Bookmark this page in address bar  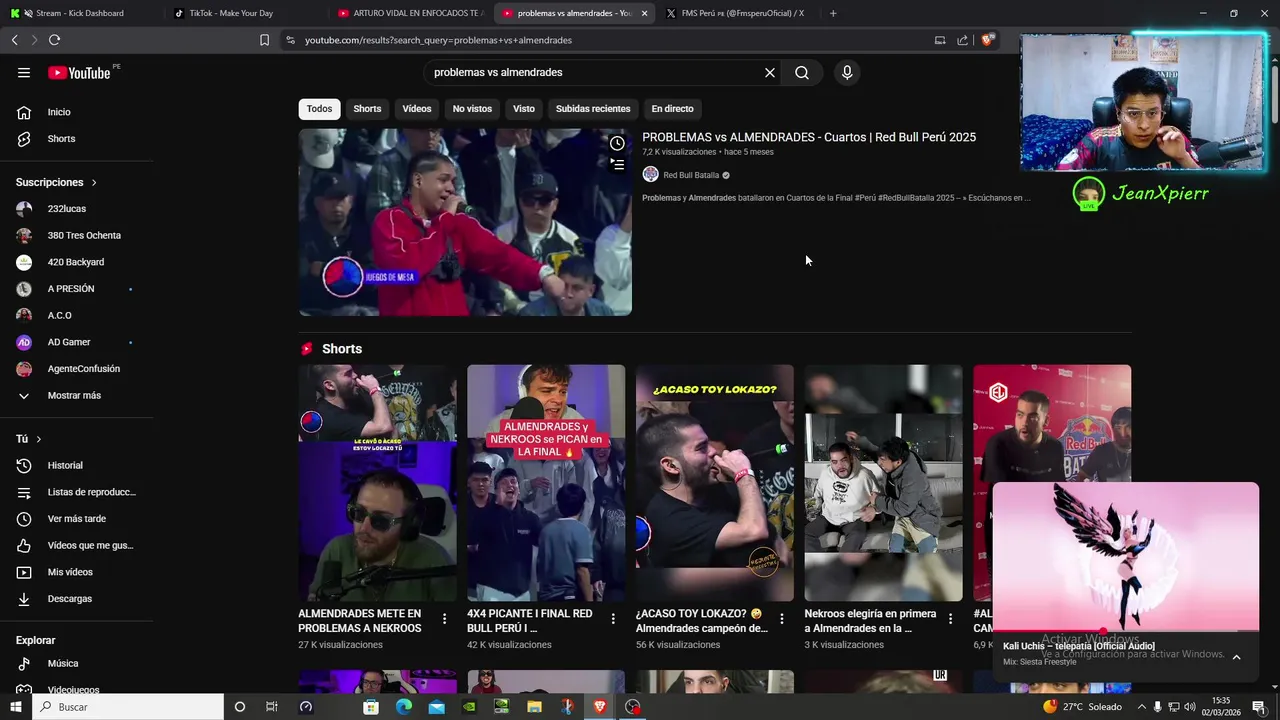[x=264, y=40]
